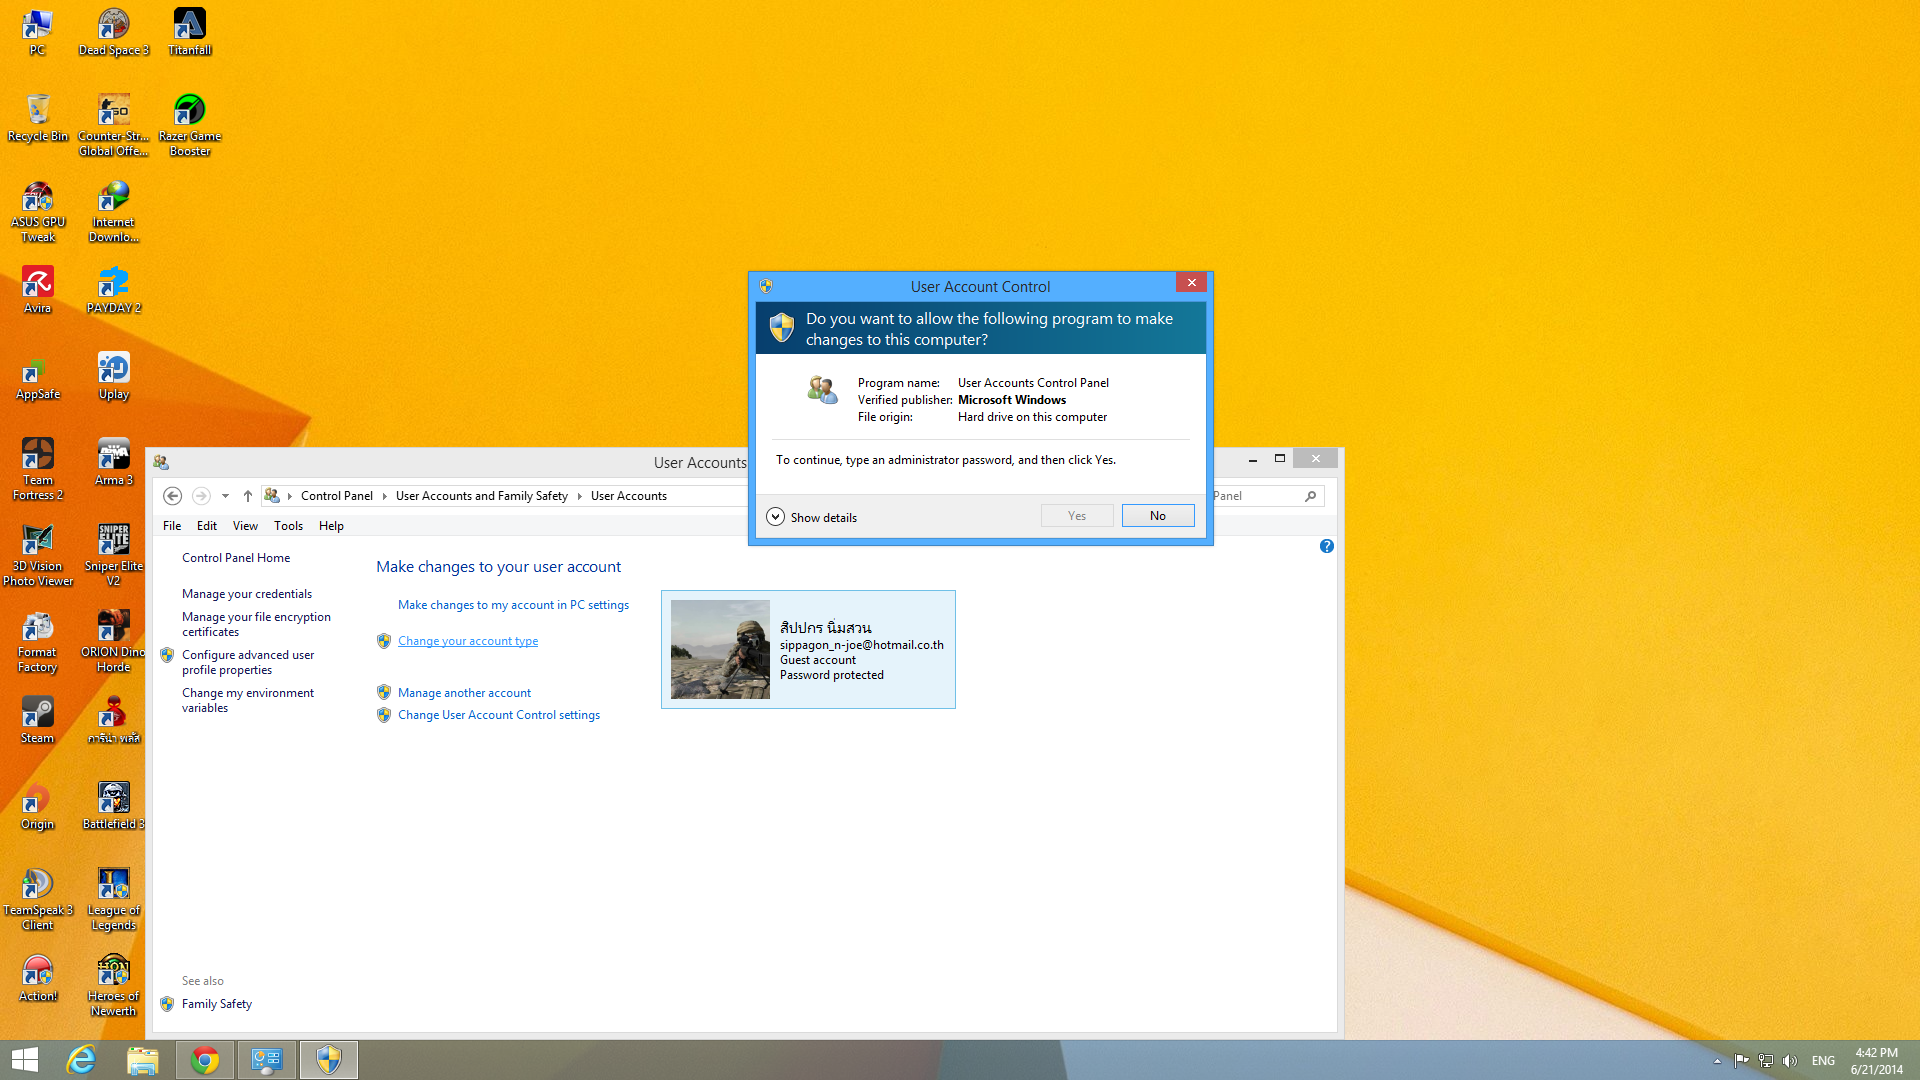The height and width of the screenshot is (1080, 1920).
Task: Open Manage another account link
Action: (x=464, y=693)
